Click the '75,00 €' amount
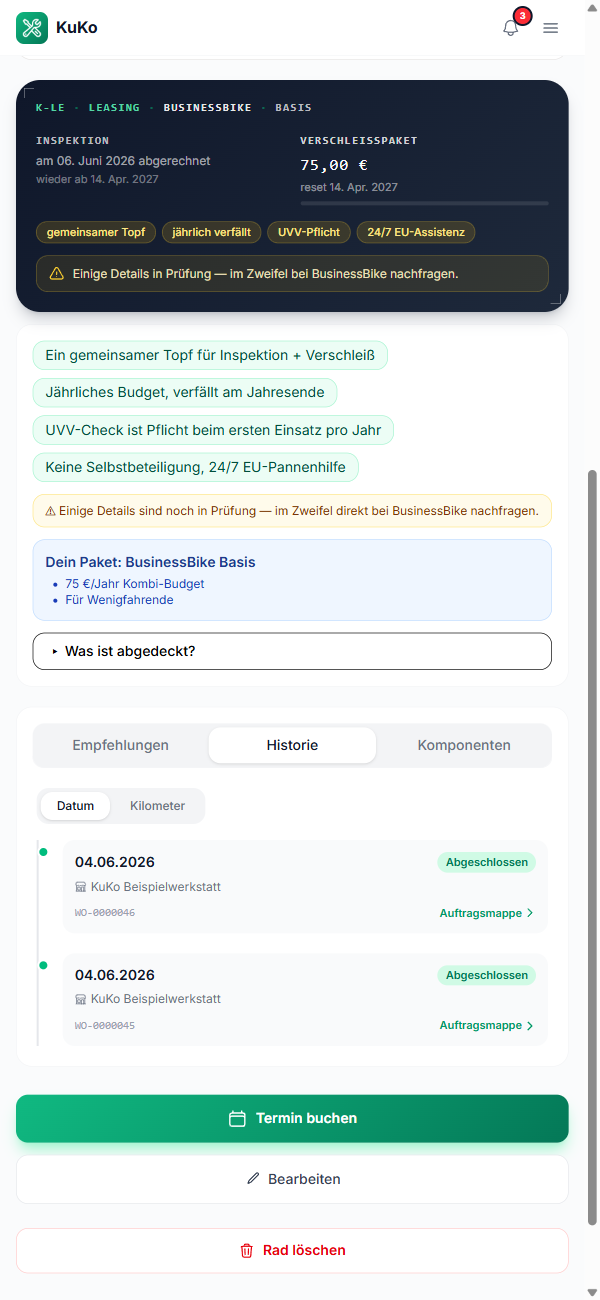600x1300 pixels. pos(334,165)
